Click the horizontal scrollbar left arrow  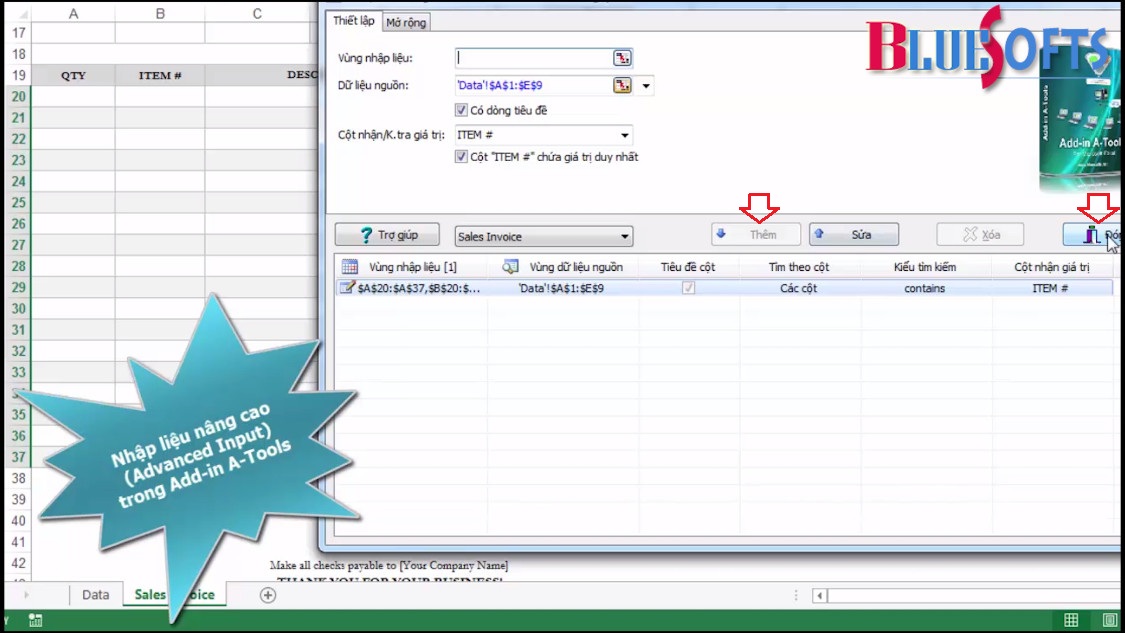pyautogui.click(x=819, y=596)
